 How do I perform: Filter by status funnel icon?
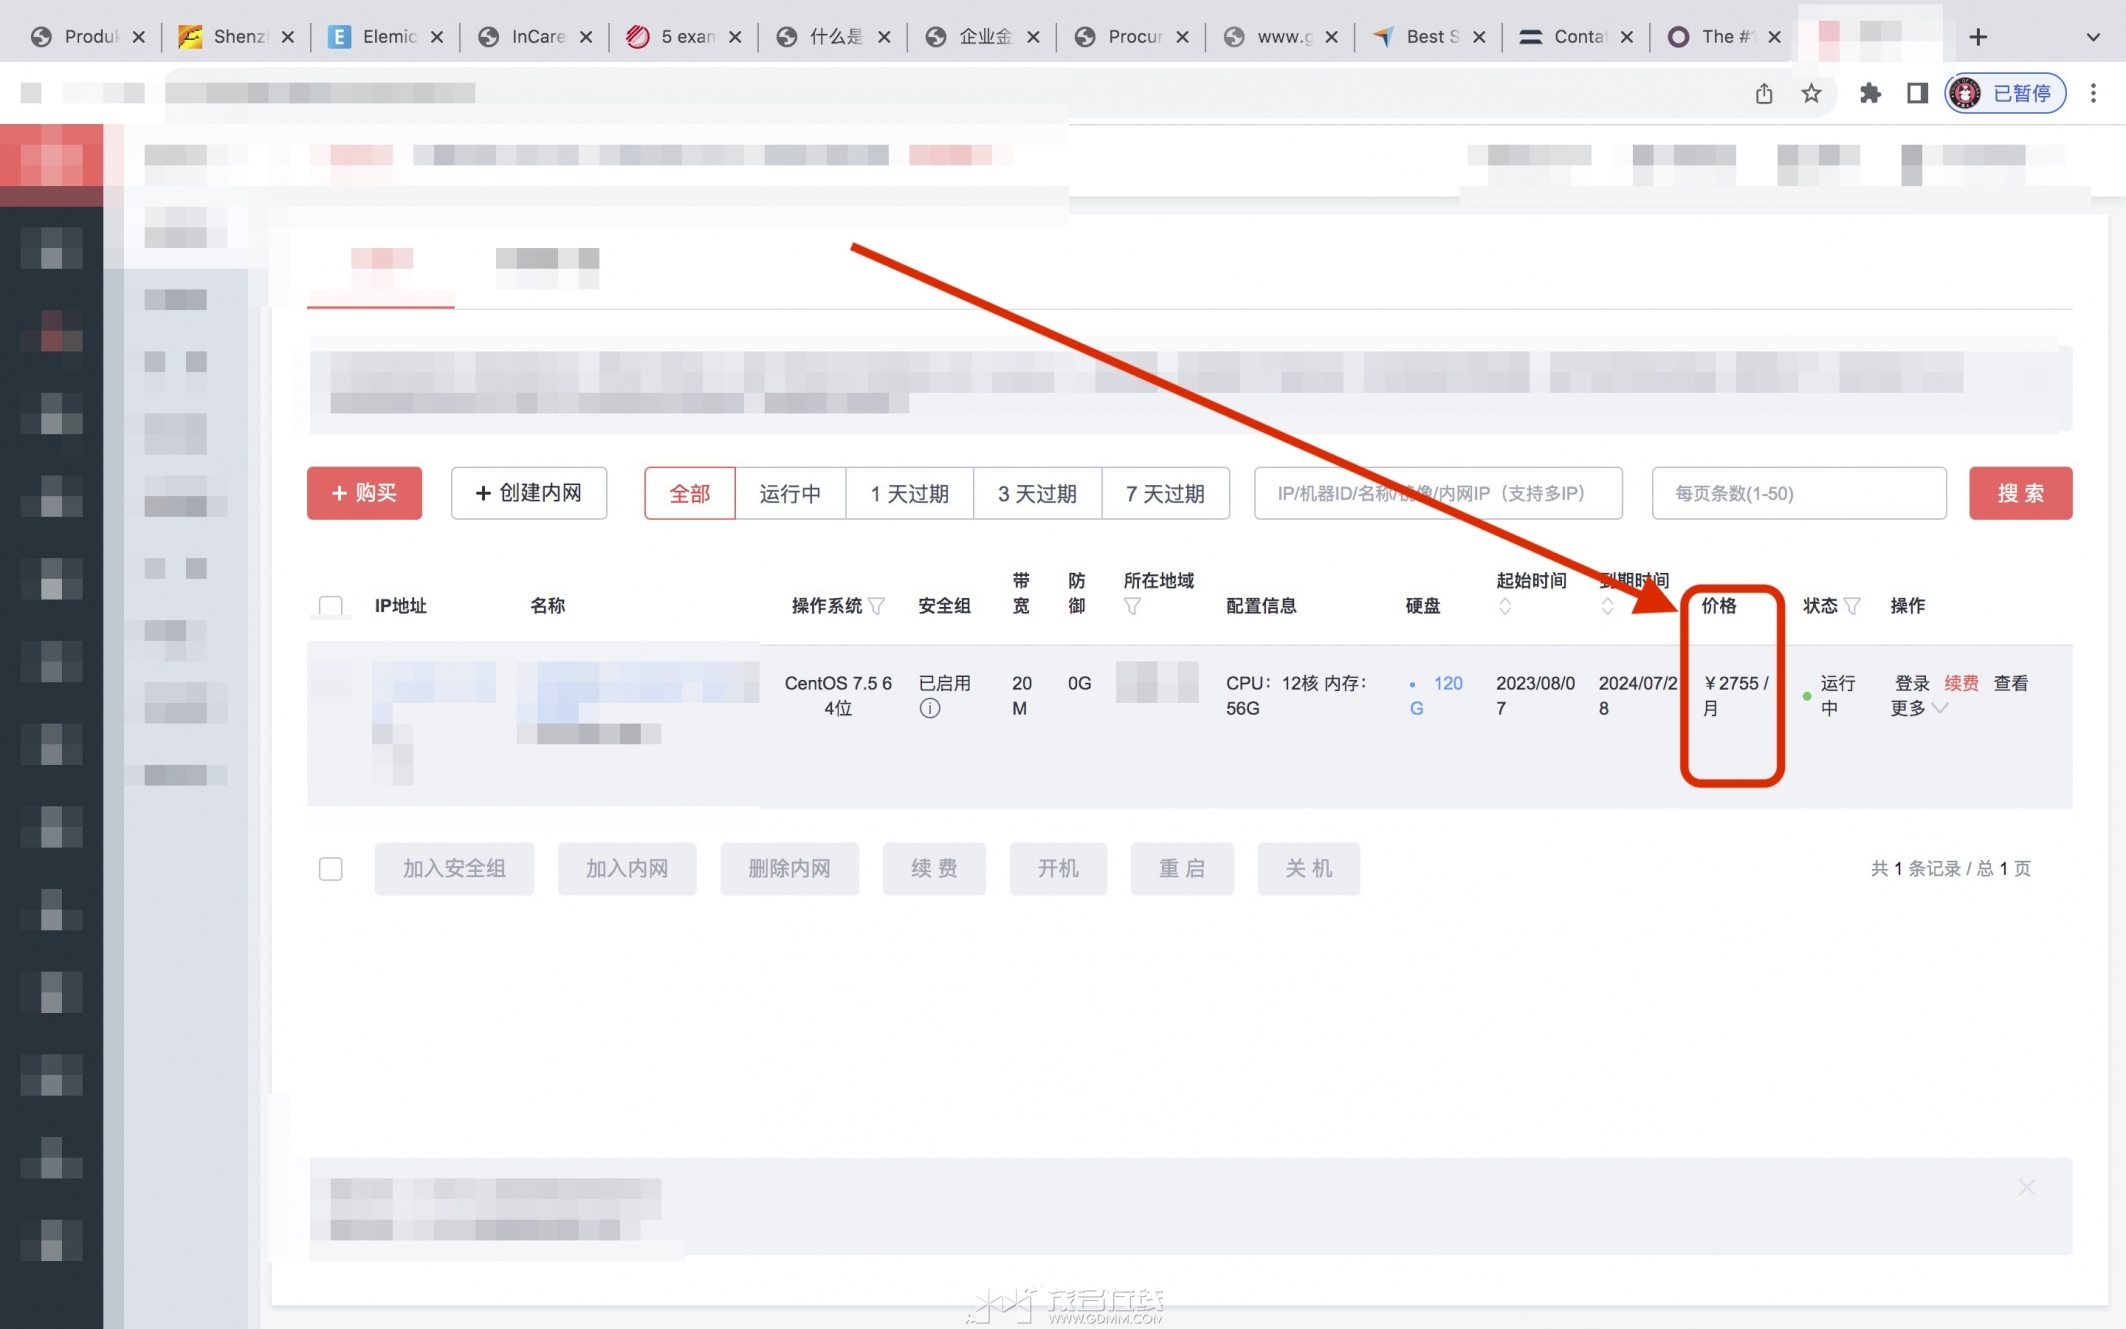pyautogui.click(x=1852, y=606)
